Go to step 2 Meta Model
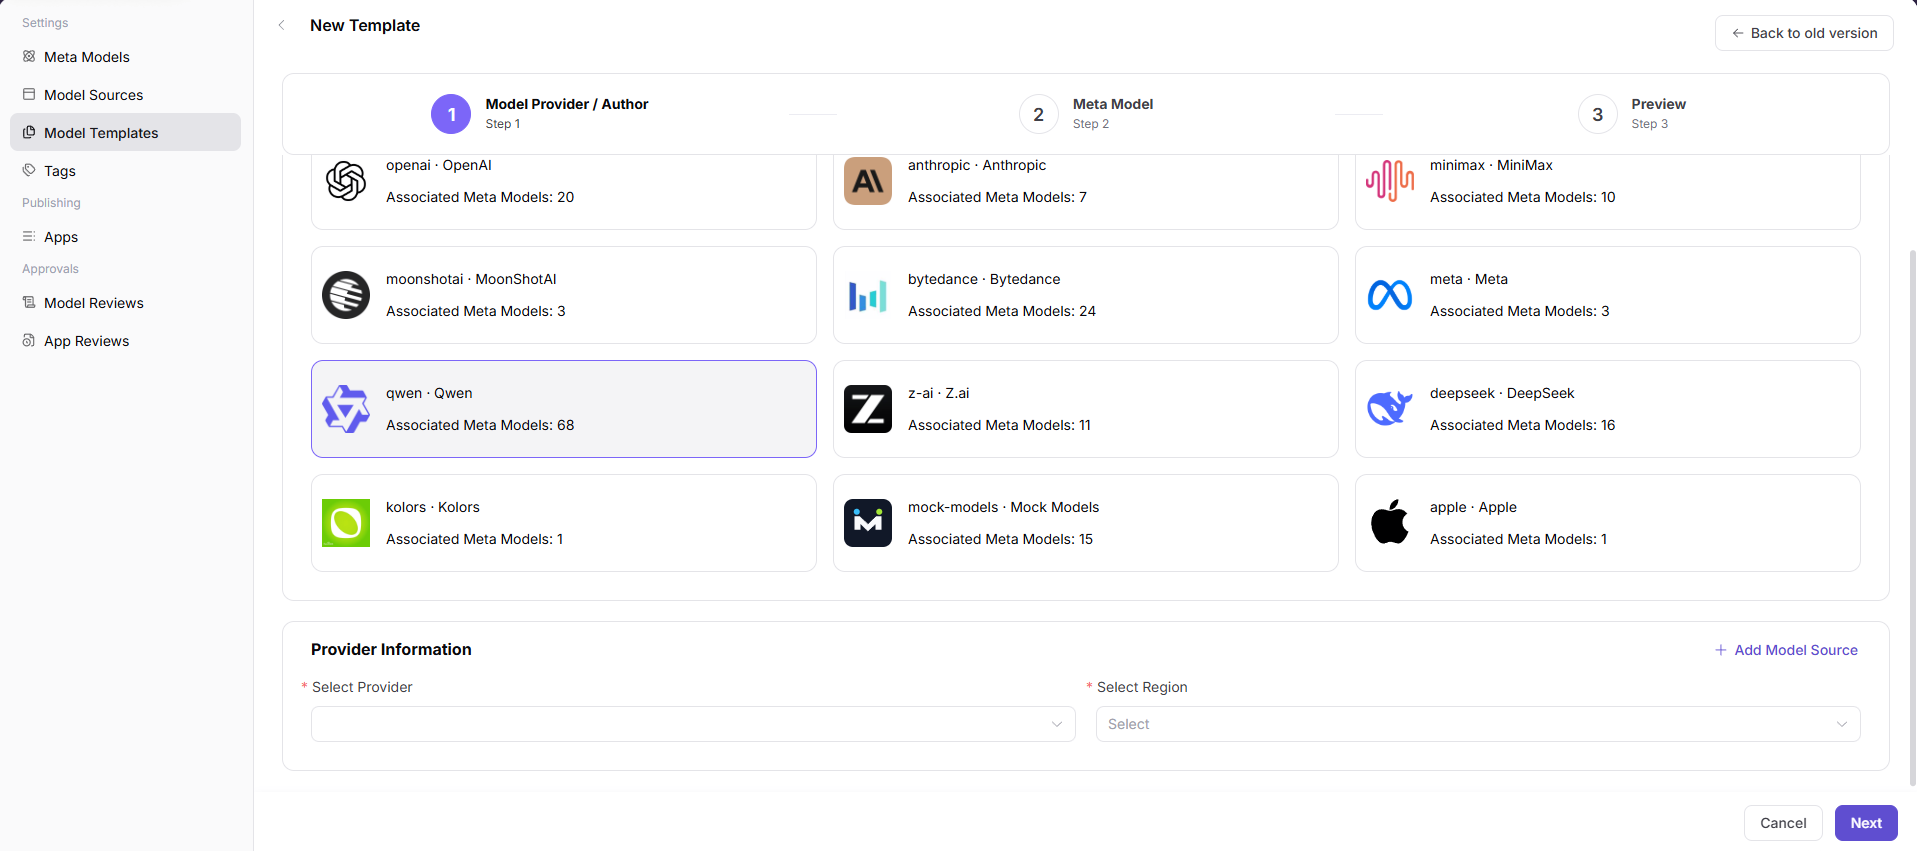The height and width of the screenshot is (851, 1917). [1086, 114]
